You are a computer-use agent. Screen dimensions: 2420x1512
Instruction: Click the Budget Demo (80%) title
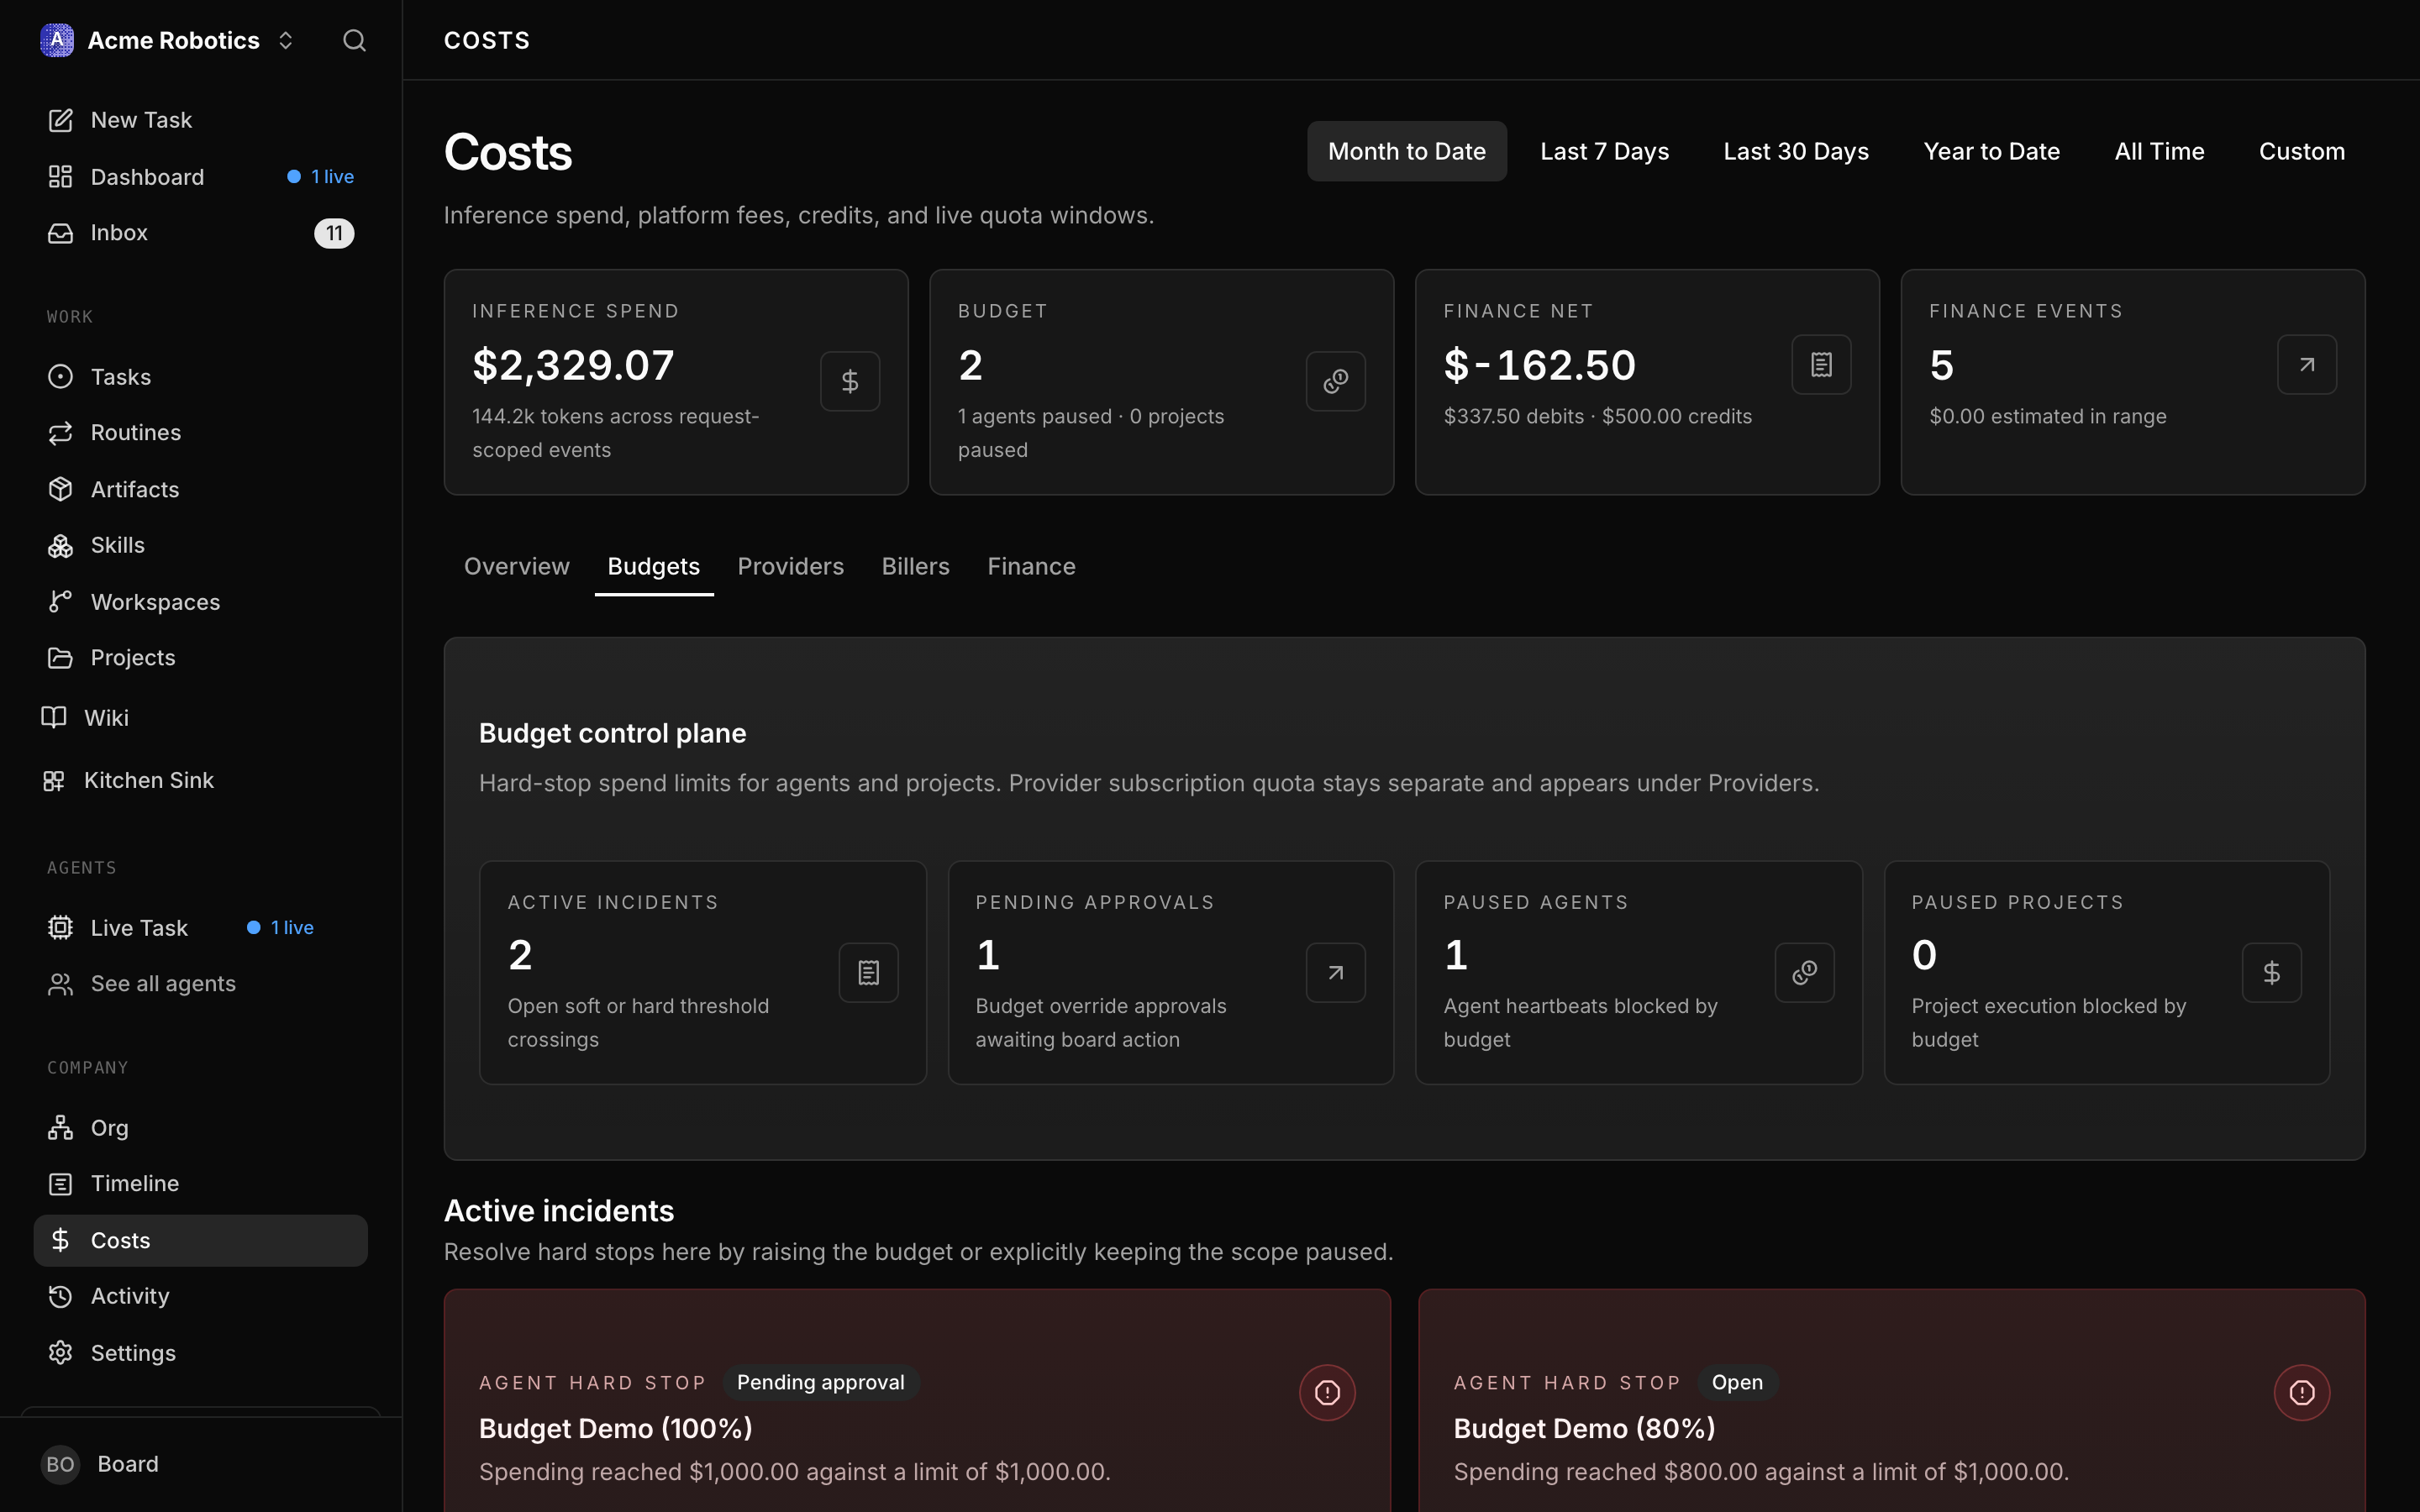pyautogui.click(x=1584, y=1428)
